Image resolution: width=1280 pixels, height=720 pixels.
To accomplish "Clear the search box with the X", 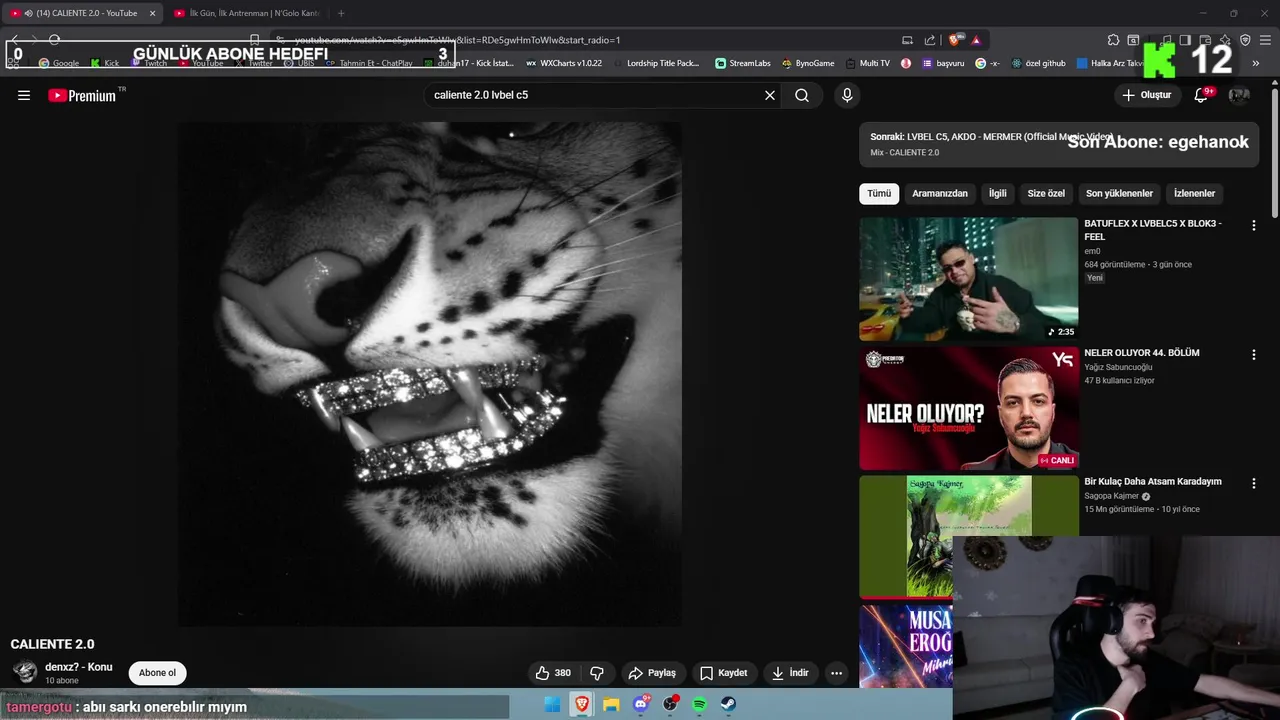I will (x=770, y=95).
